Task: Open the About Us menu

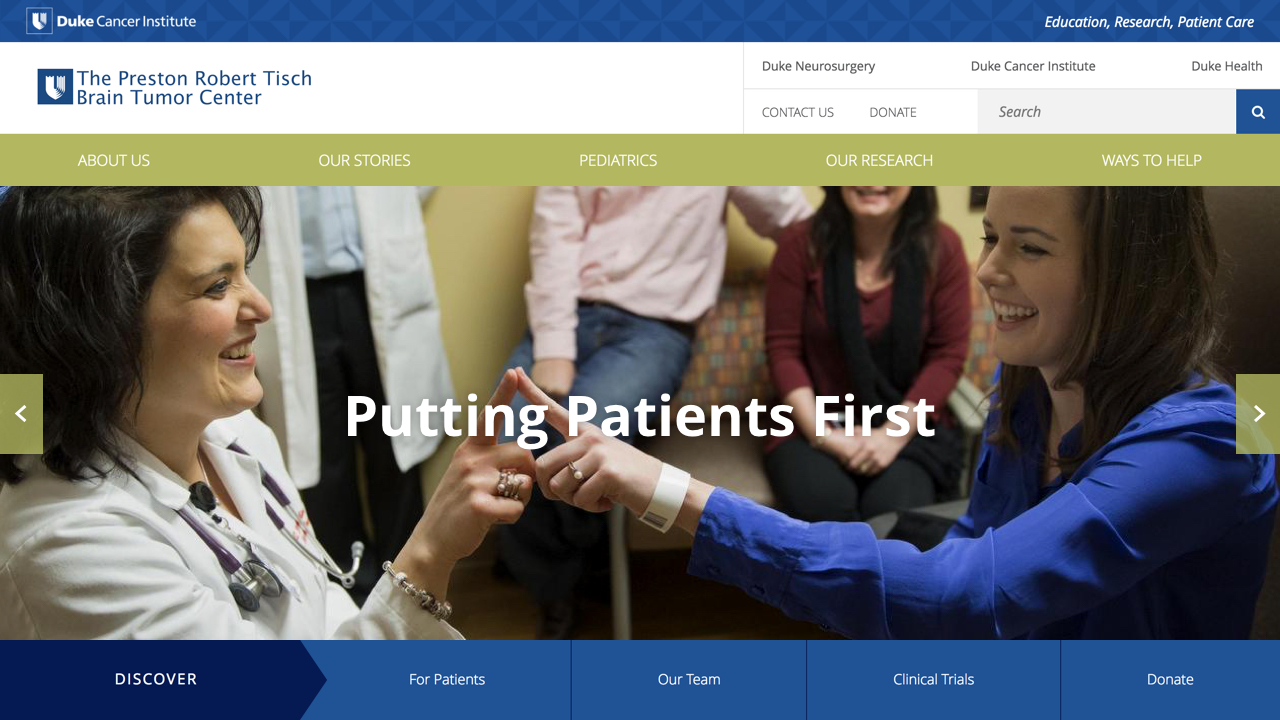Action: click(x=114, y=160)
